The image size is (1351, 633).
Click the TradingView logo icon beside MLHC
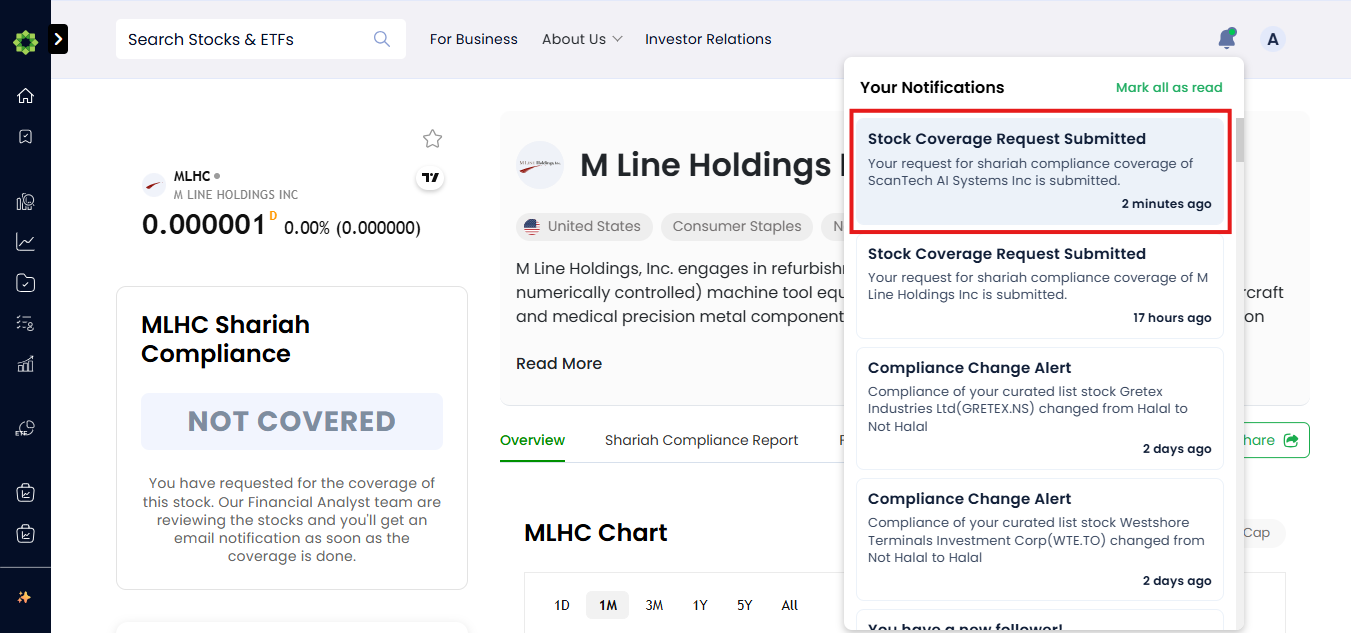[430, 178]
